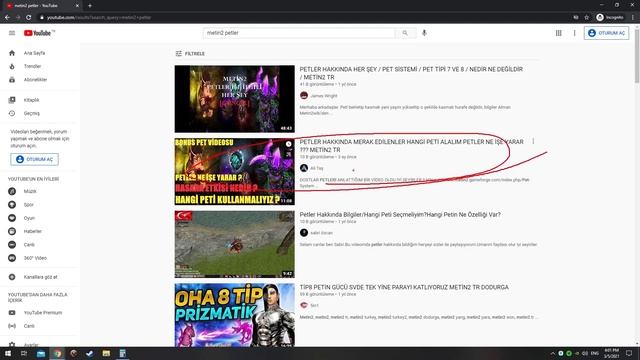640x360 pixels.
Task: Open the title PETLER HAKKINDA HER ŞEY / PET SİSTEMİ
Action: pos(411,73)
